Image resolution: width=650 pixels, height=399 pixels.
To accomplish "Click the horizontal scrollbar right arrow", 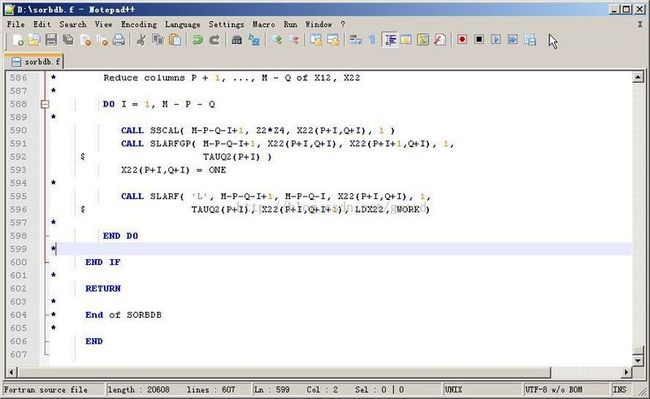I will pyautogui.click(x=626, y=372).
